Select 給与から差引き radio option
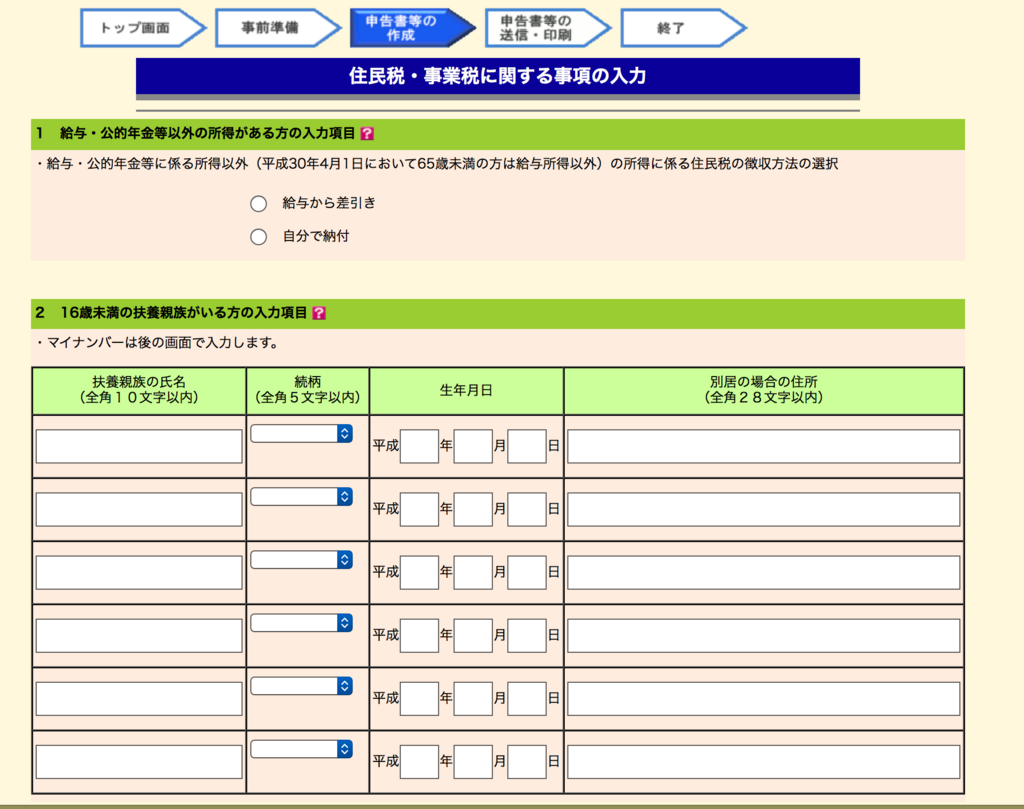1024x809 pixels. pos(259,204)
